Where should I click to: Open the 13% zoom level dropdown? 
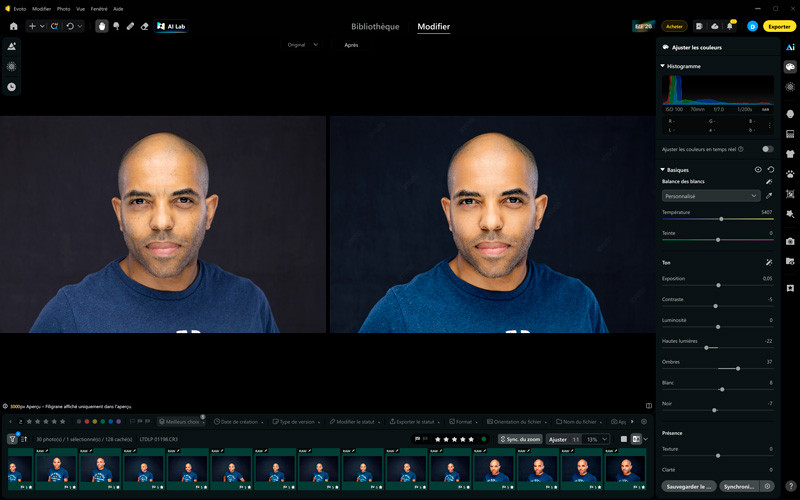click(596, 439)
